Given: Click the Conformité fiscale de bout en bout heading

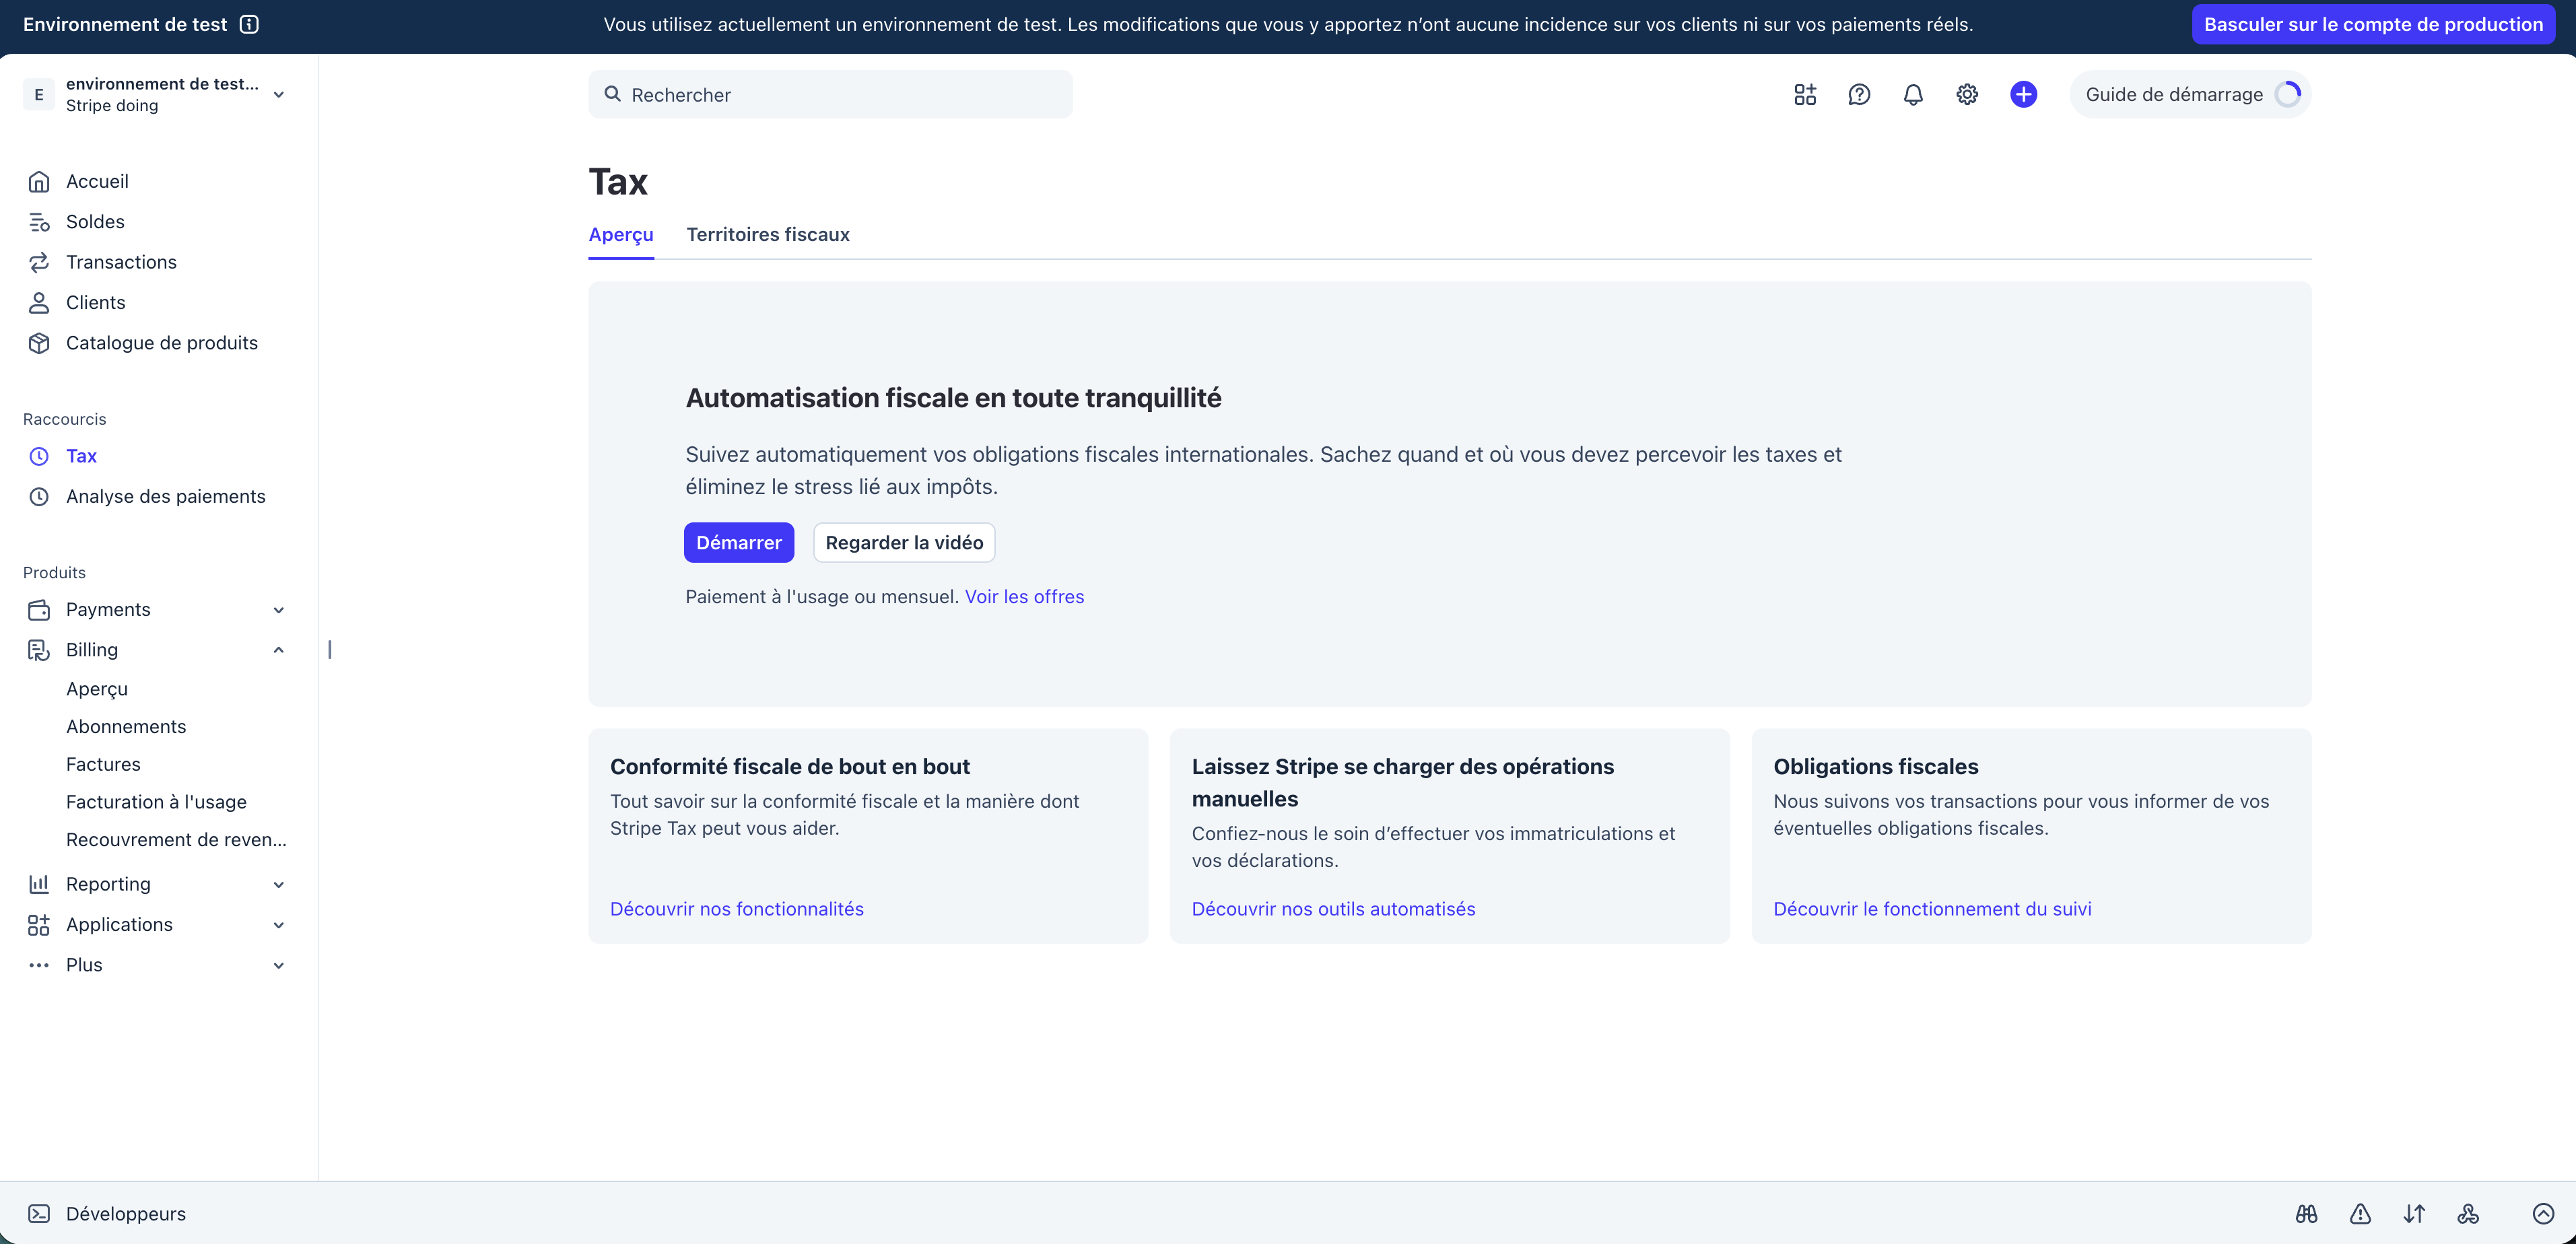Looking at the screenshot, I should 790,766.
